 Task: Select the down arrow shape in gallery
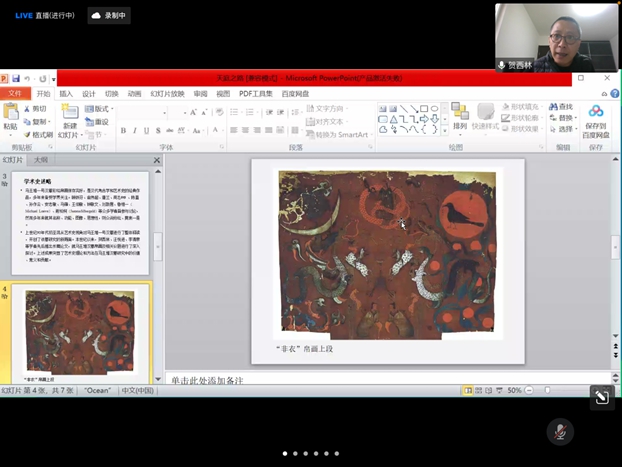coord(434,119)
